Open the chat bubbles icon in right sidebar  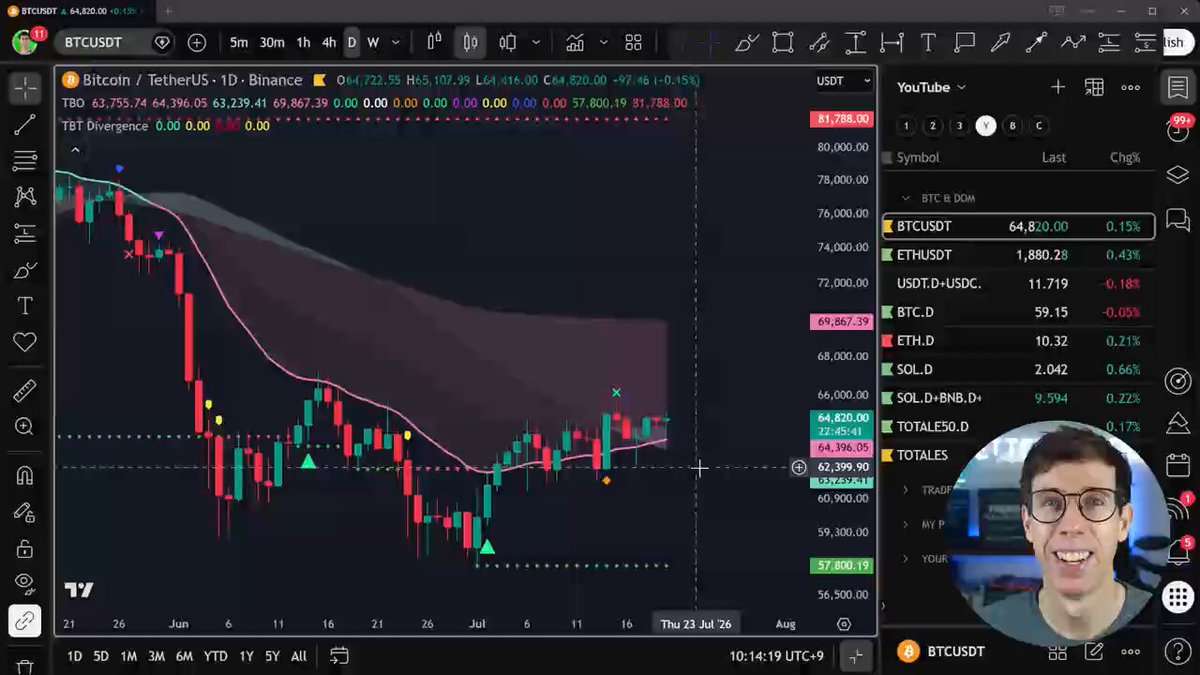(x=1178, y=219)
